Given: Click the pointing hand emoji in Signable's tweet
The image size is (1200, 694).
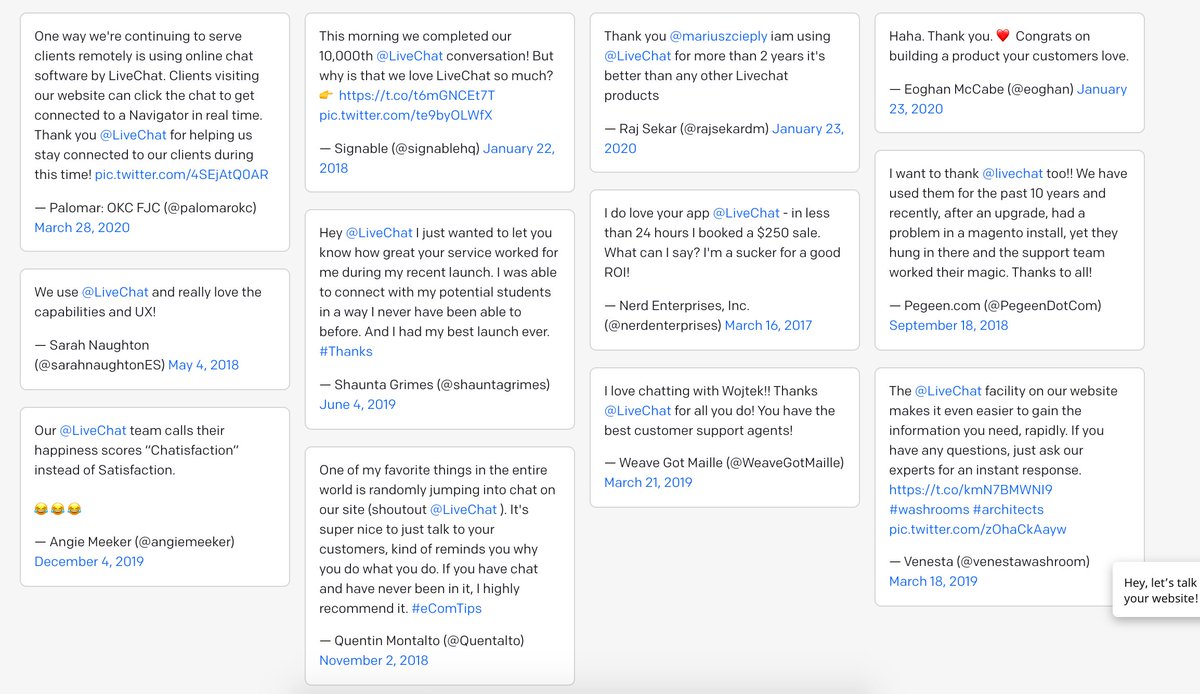Looking at the screenshot, I should pyautogui.click(x=326, y=95).
